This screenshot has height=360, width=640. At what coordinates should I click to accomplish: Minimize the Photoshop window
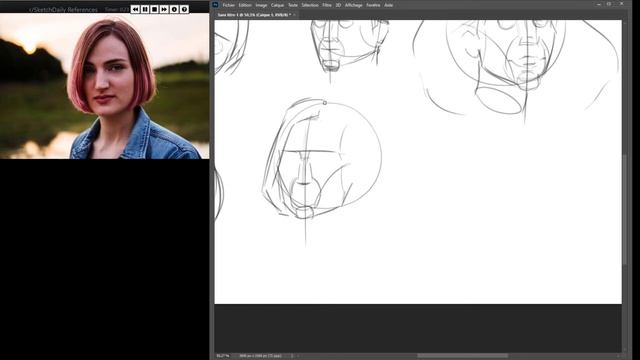[x=599, y=4]
